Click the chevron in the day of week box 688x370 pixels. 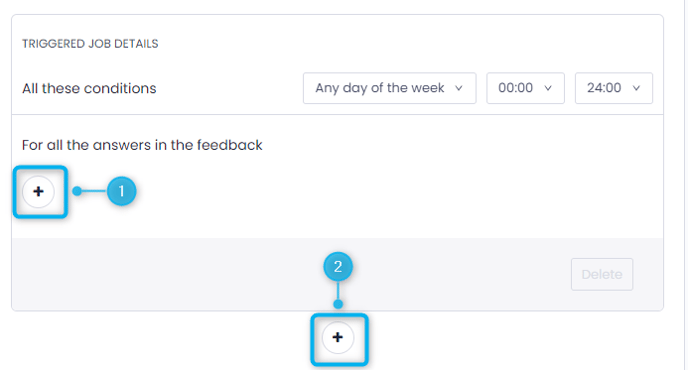coord(459,88)
